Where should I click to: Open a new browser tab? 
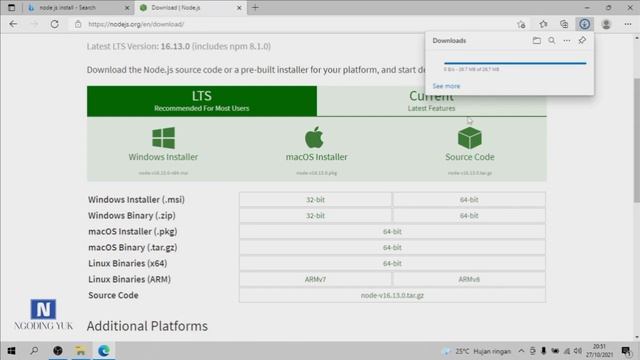(x=255, y=7)
